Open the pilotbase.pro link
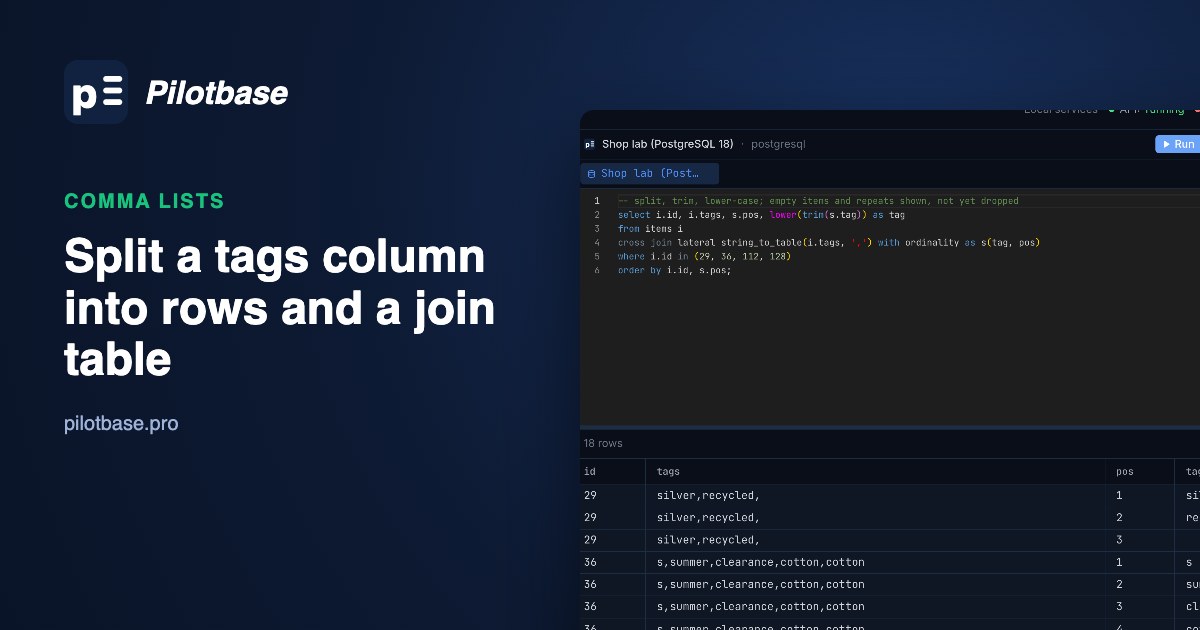The height and width of the screenshot is (630, 1200). click(121, 424)
